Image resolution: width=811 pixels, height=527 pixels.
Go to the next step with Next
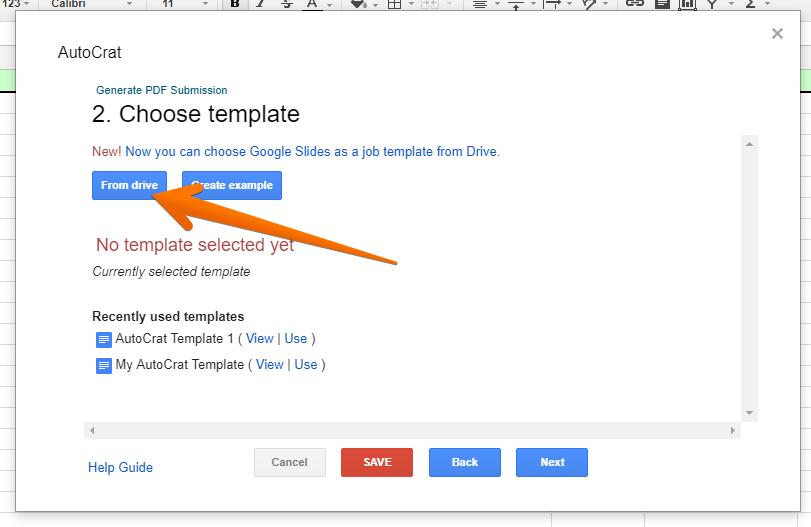[x=552, y=462]
